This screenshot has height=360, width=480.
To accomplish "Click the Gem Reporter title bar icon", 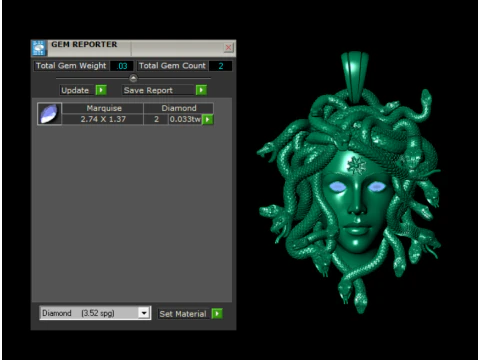I will tap(39, 48).
